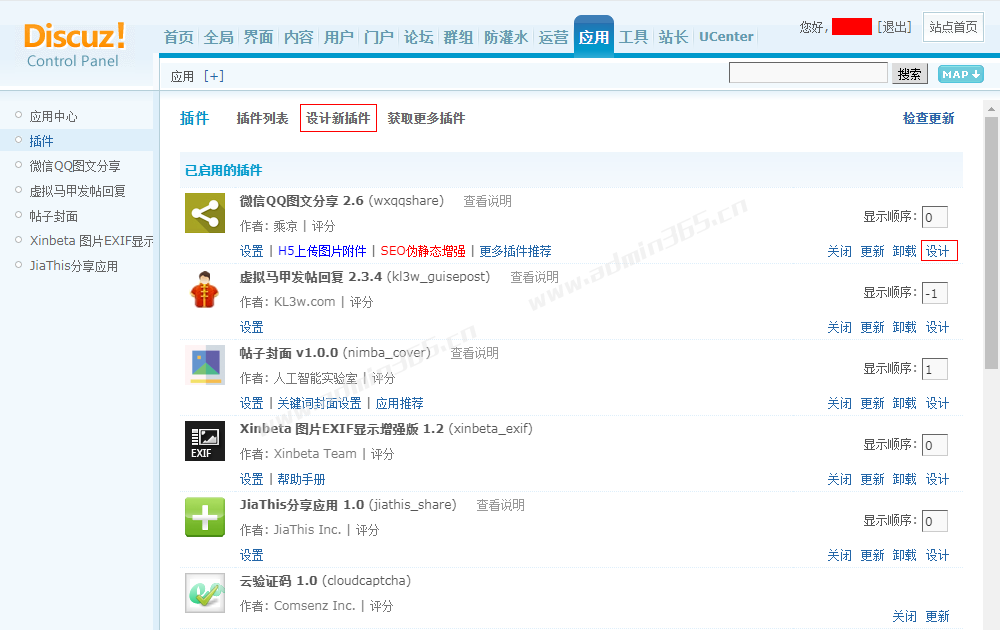The image size is (1000, 630).
Task: Open the 运营 top menu
Action: 553,37
